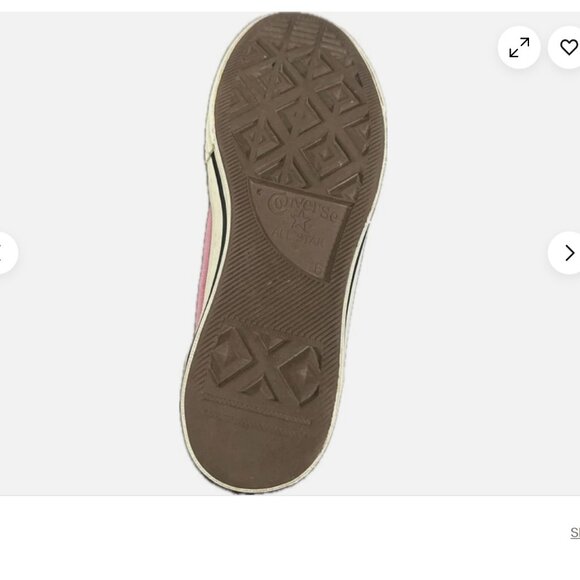
Task: Move the gallery back with the left chevron
Action: pos(7,253)
